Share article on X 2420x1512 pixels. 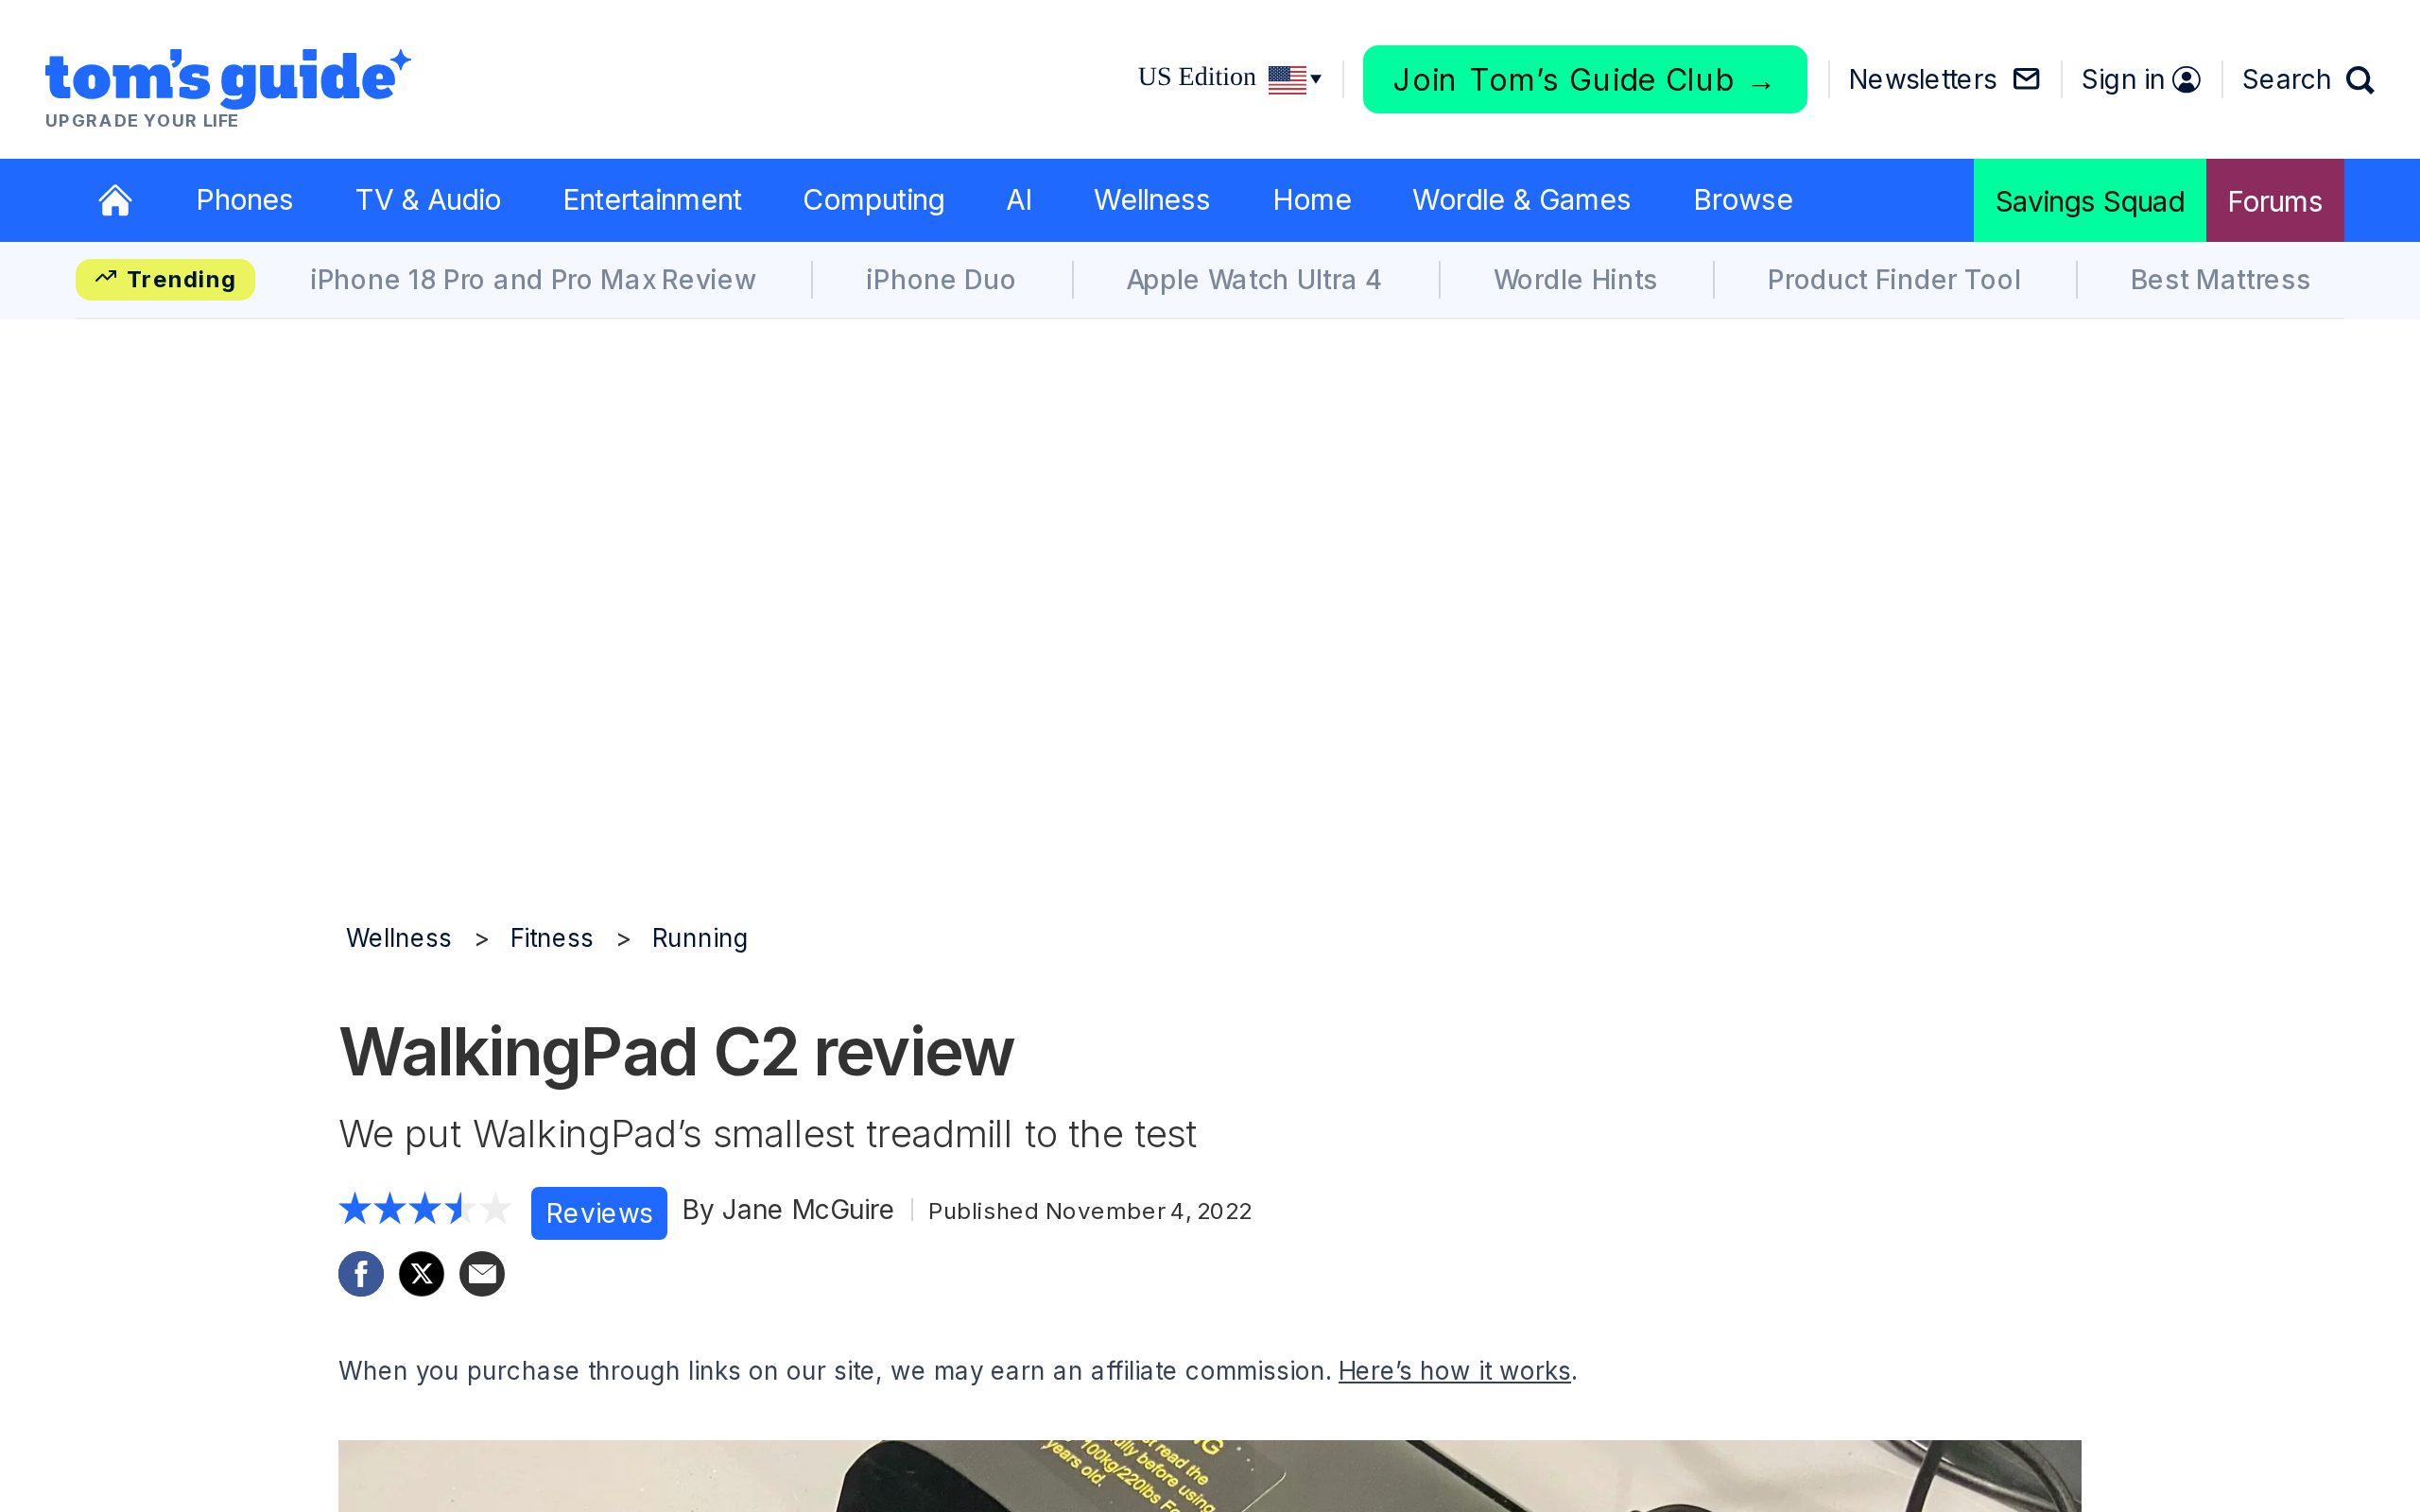tap(421, 1273)
